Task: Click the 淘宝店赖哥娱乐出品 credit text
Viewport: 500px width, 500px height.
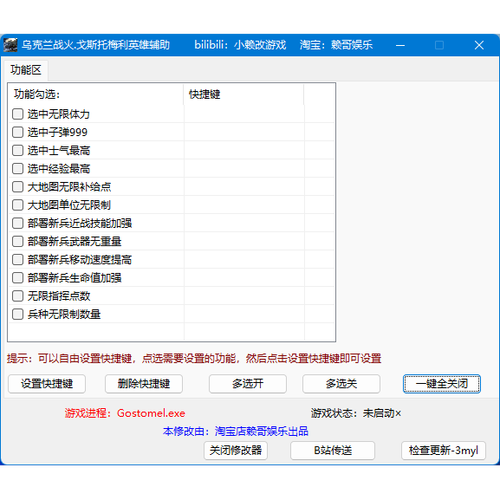Action: tap(261, 431)
